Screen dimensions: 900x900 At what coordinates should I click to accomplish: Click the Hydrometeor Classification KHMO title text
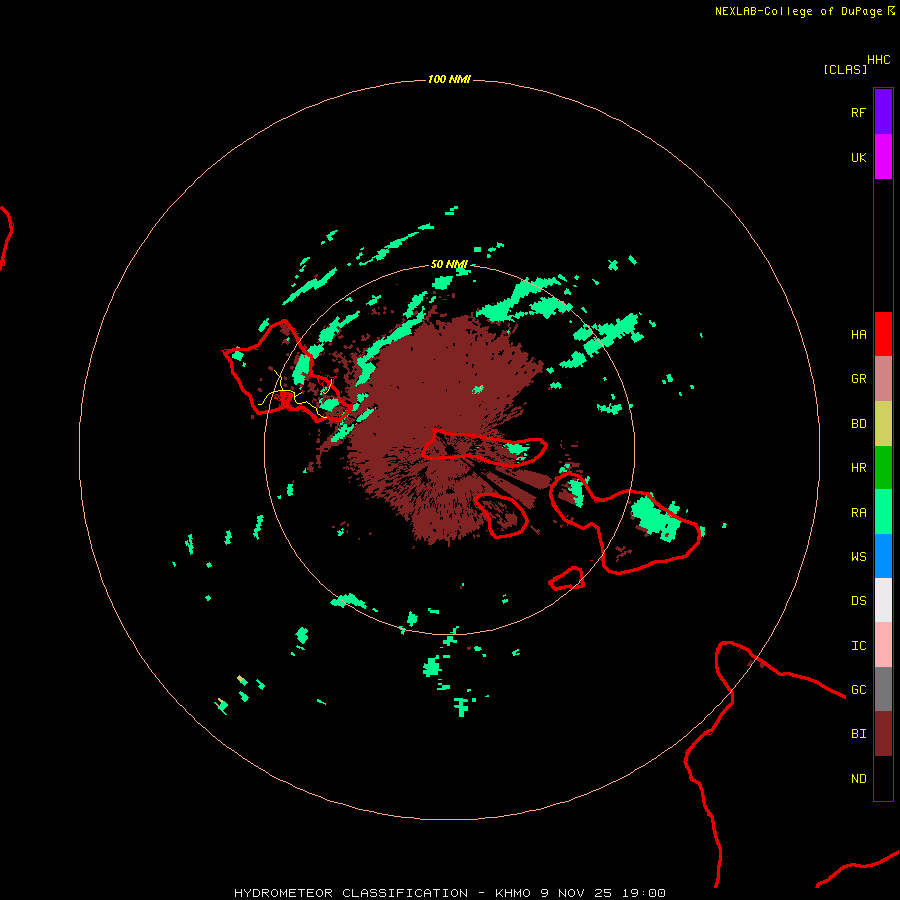[449, 893]
